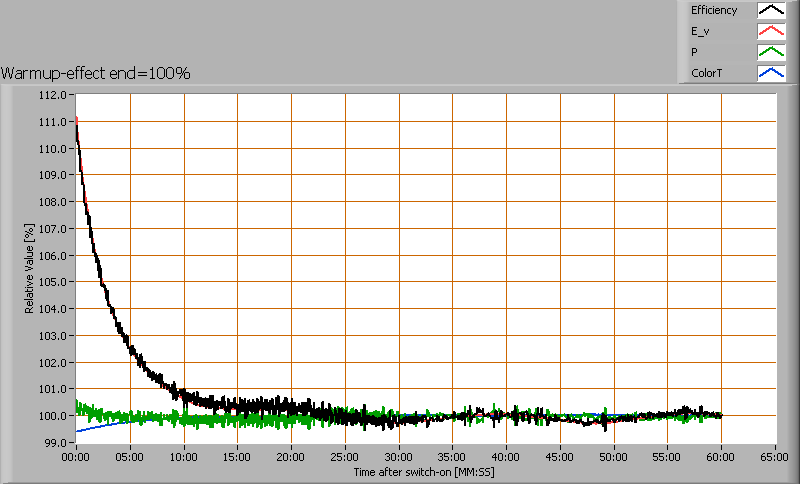Click the 15:00 X-axis tick label

(237, 456)
